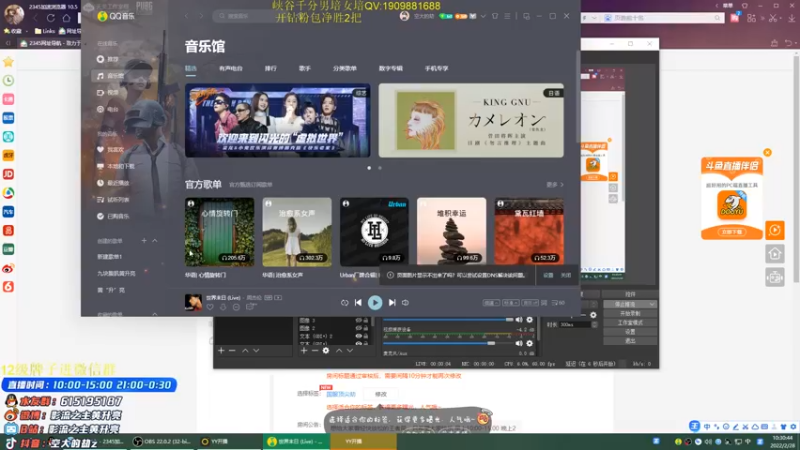Open OBS source properties gear icon

tap(326, 351)
